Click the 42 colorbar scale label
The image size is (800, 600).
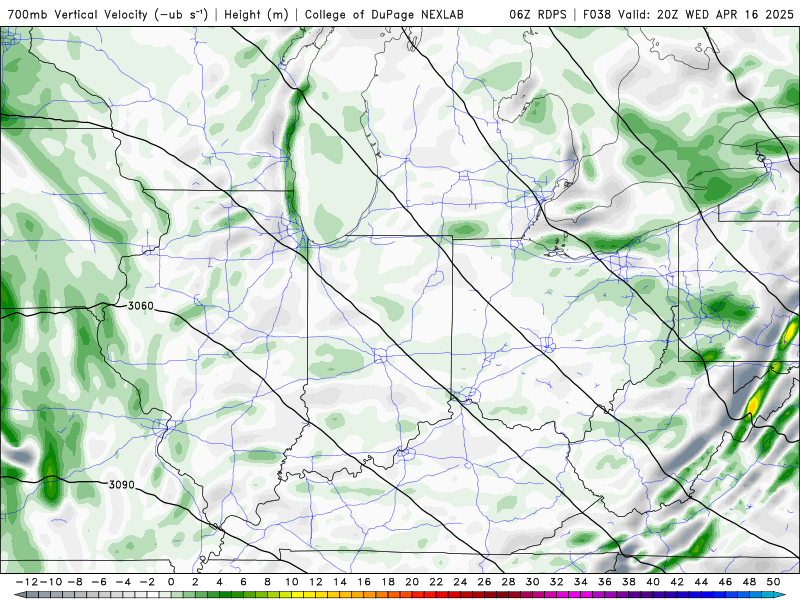click(678, 582)
